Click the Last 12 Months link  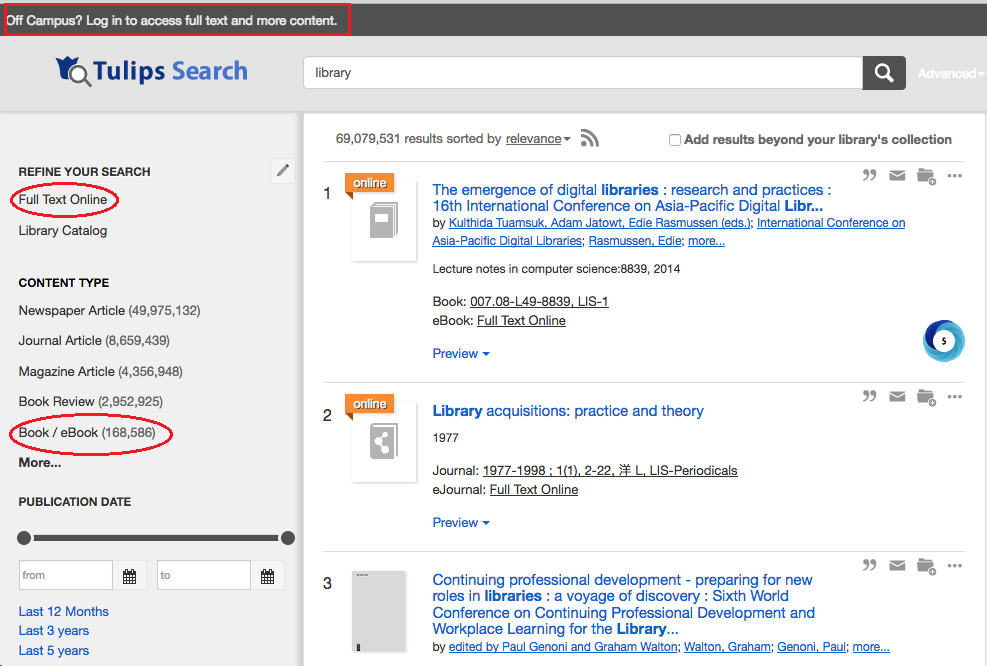click(x=64, y=611)
